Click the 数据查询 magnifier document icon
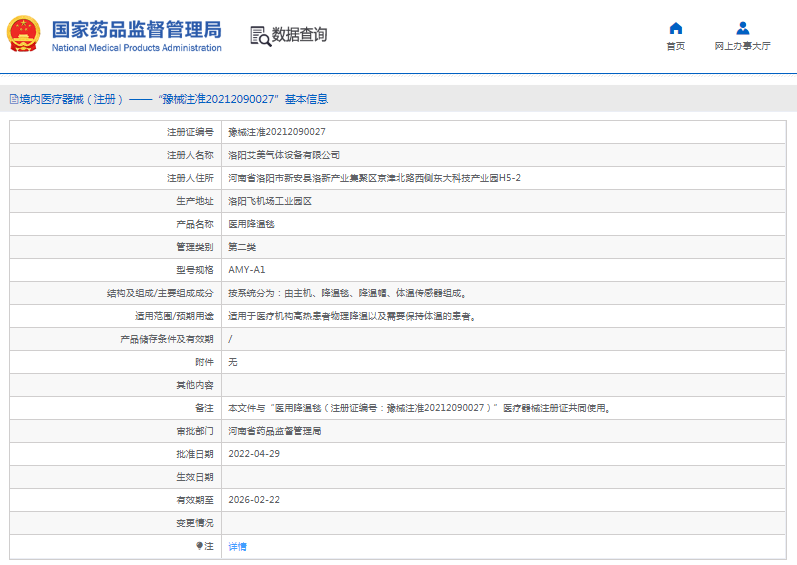 tap(260, 35)
